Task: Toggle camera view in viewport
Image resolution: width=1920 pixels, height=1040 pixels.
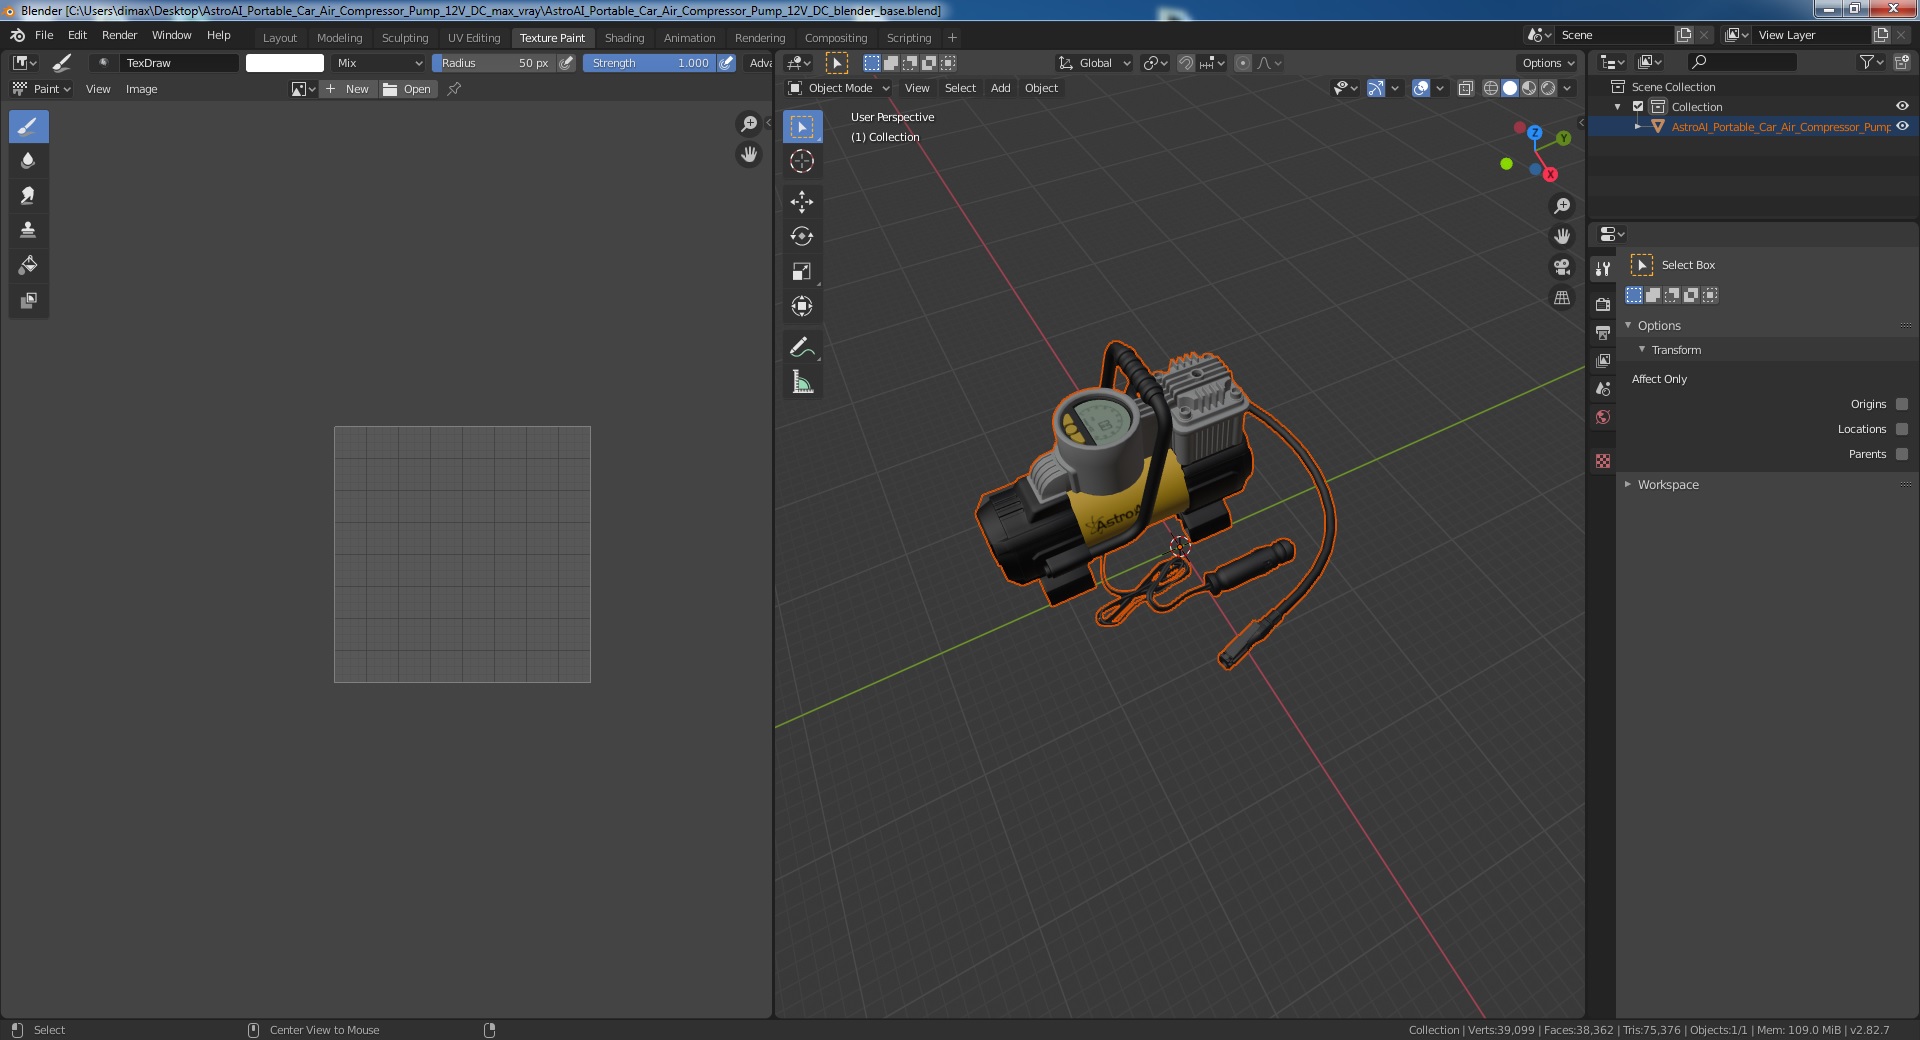Action: coord(1561,267)
